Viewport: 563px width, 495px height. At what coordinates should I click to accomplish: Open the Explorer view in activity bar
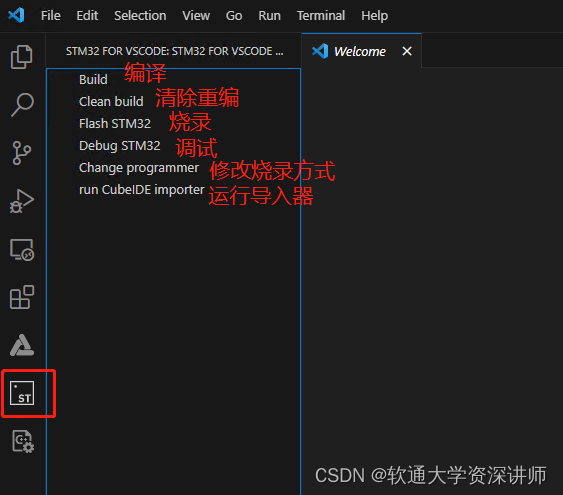pyautogui.click(x=22, y=57)
